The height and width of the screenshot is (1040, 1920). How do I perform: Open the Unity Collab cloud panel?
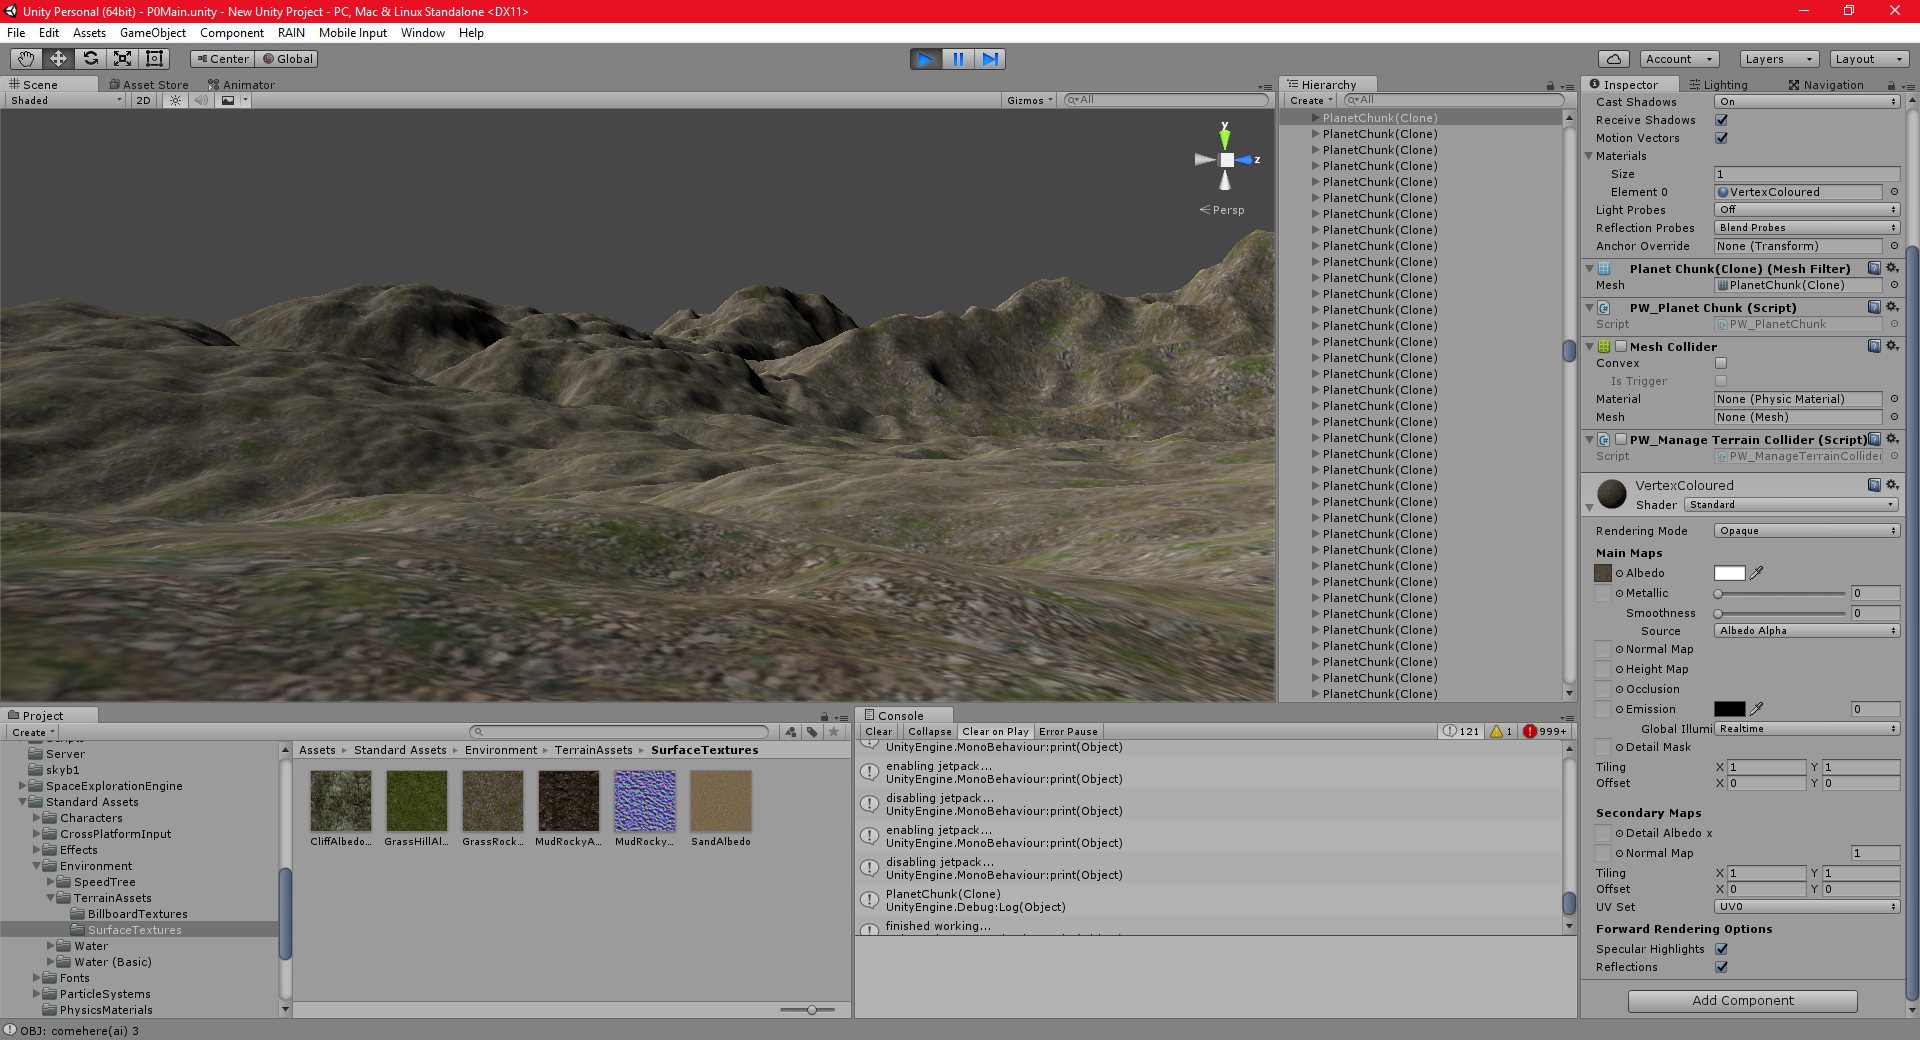(1612, 59)
